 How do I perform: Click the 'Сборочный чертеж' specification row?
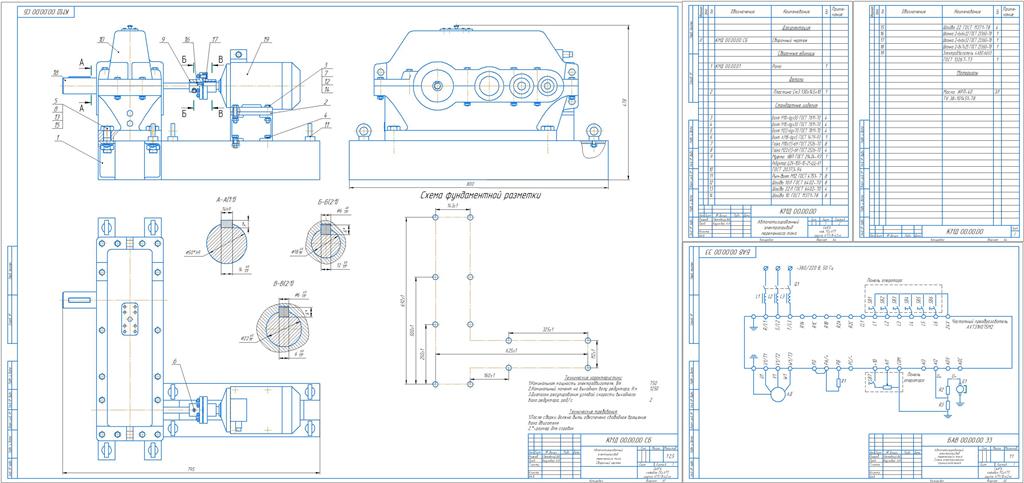point(775,40)
